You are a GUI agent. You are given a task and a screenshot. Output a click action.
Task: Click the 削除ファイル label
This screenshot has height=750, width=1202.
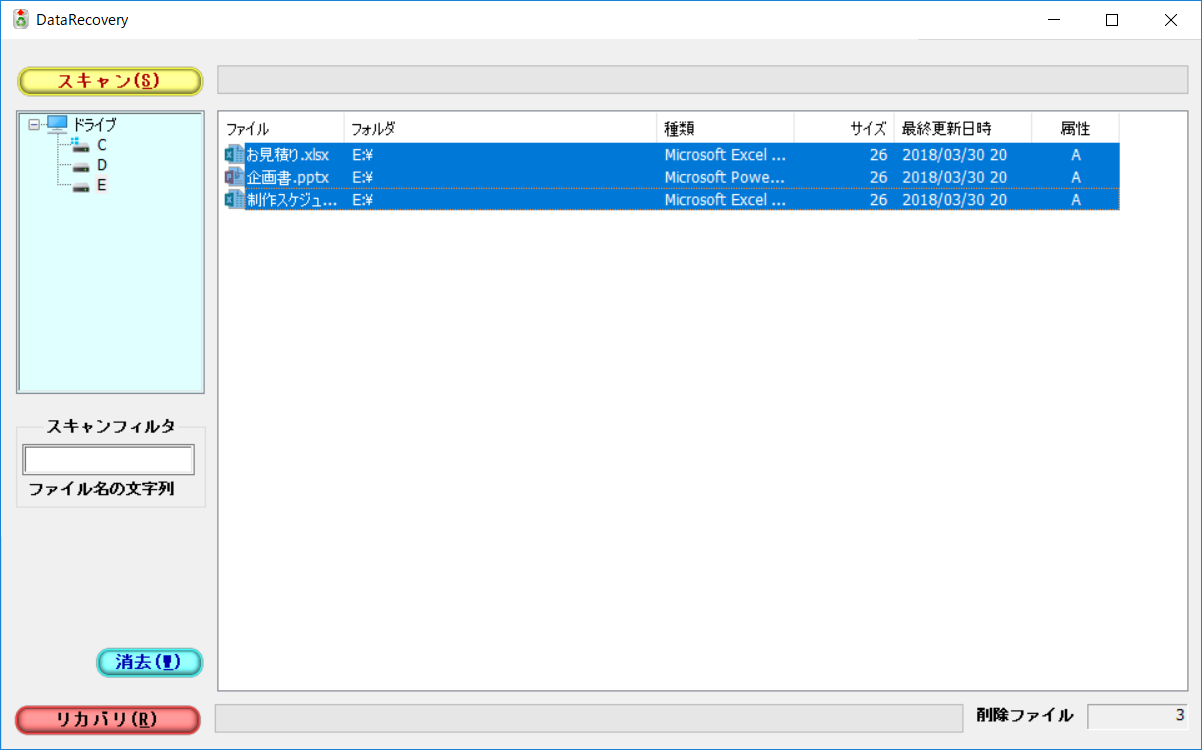click(x=1025, y=715)
